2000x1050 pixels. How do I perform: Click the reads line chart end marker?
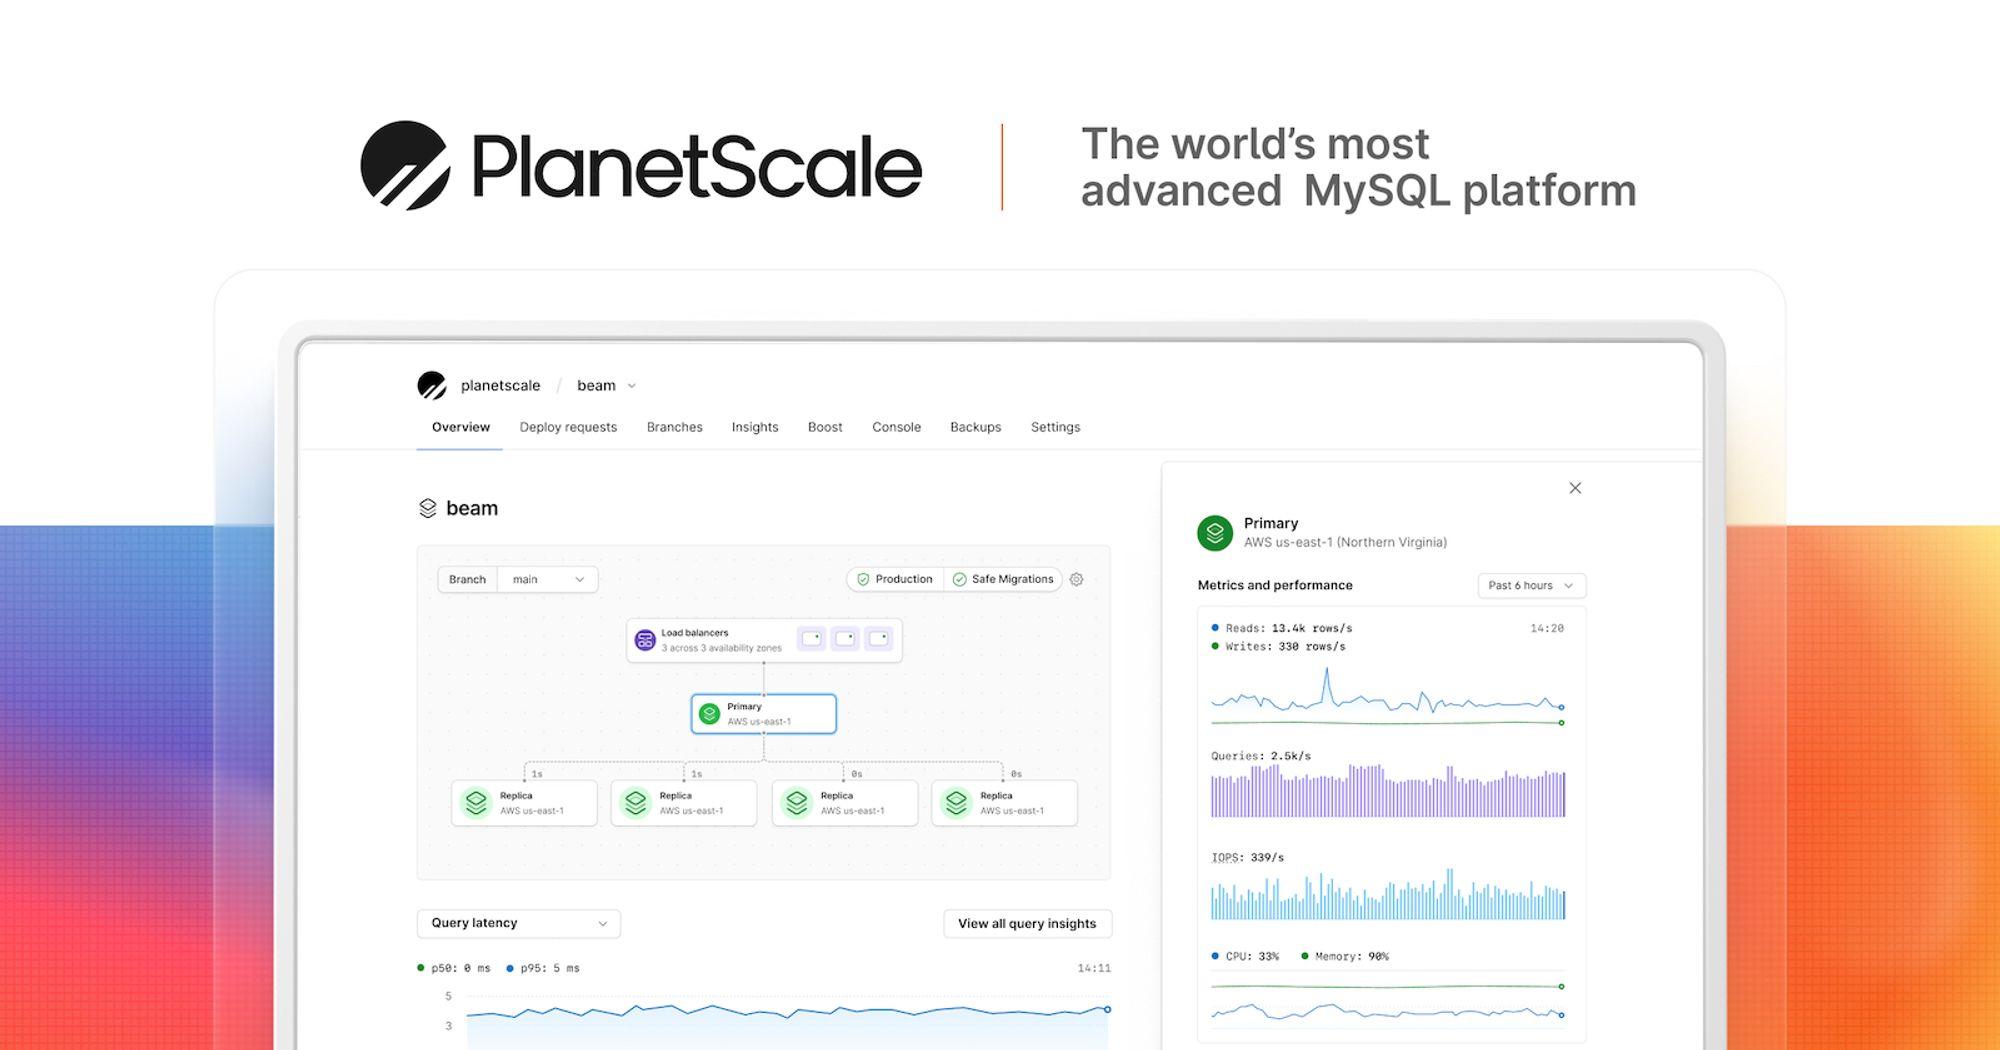coord(1562,707)
